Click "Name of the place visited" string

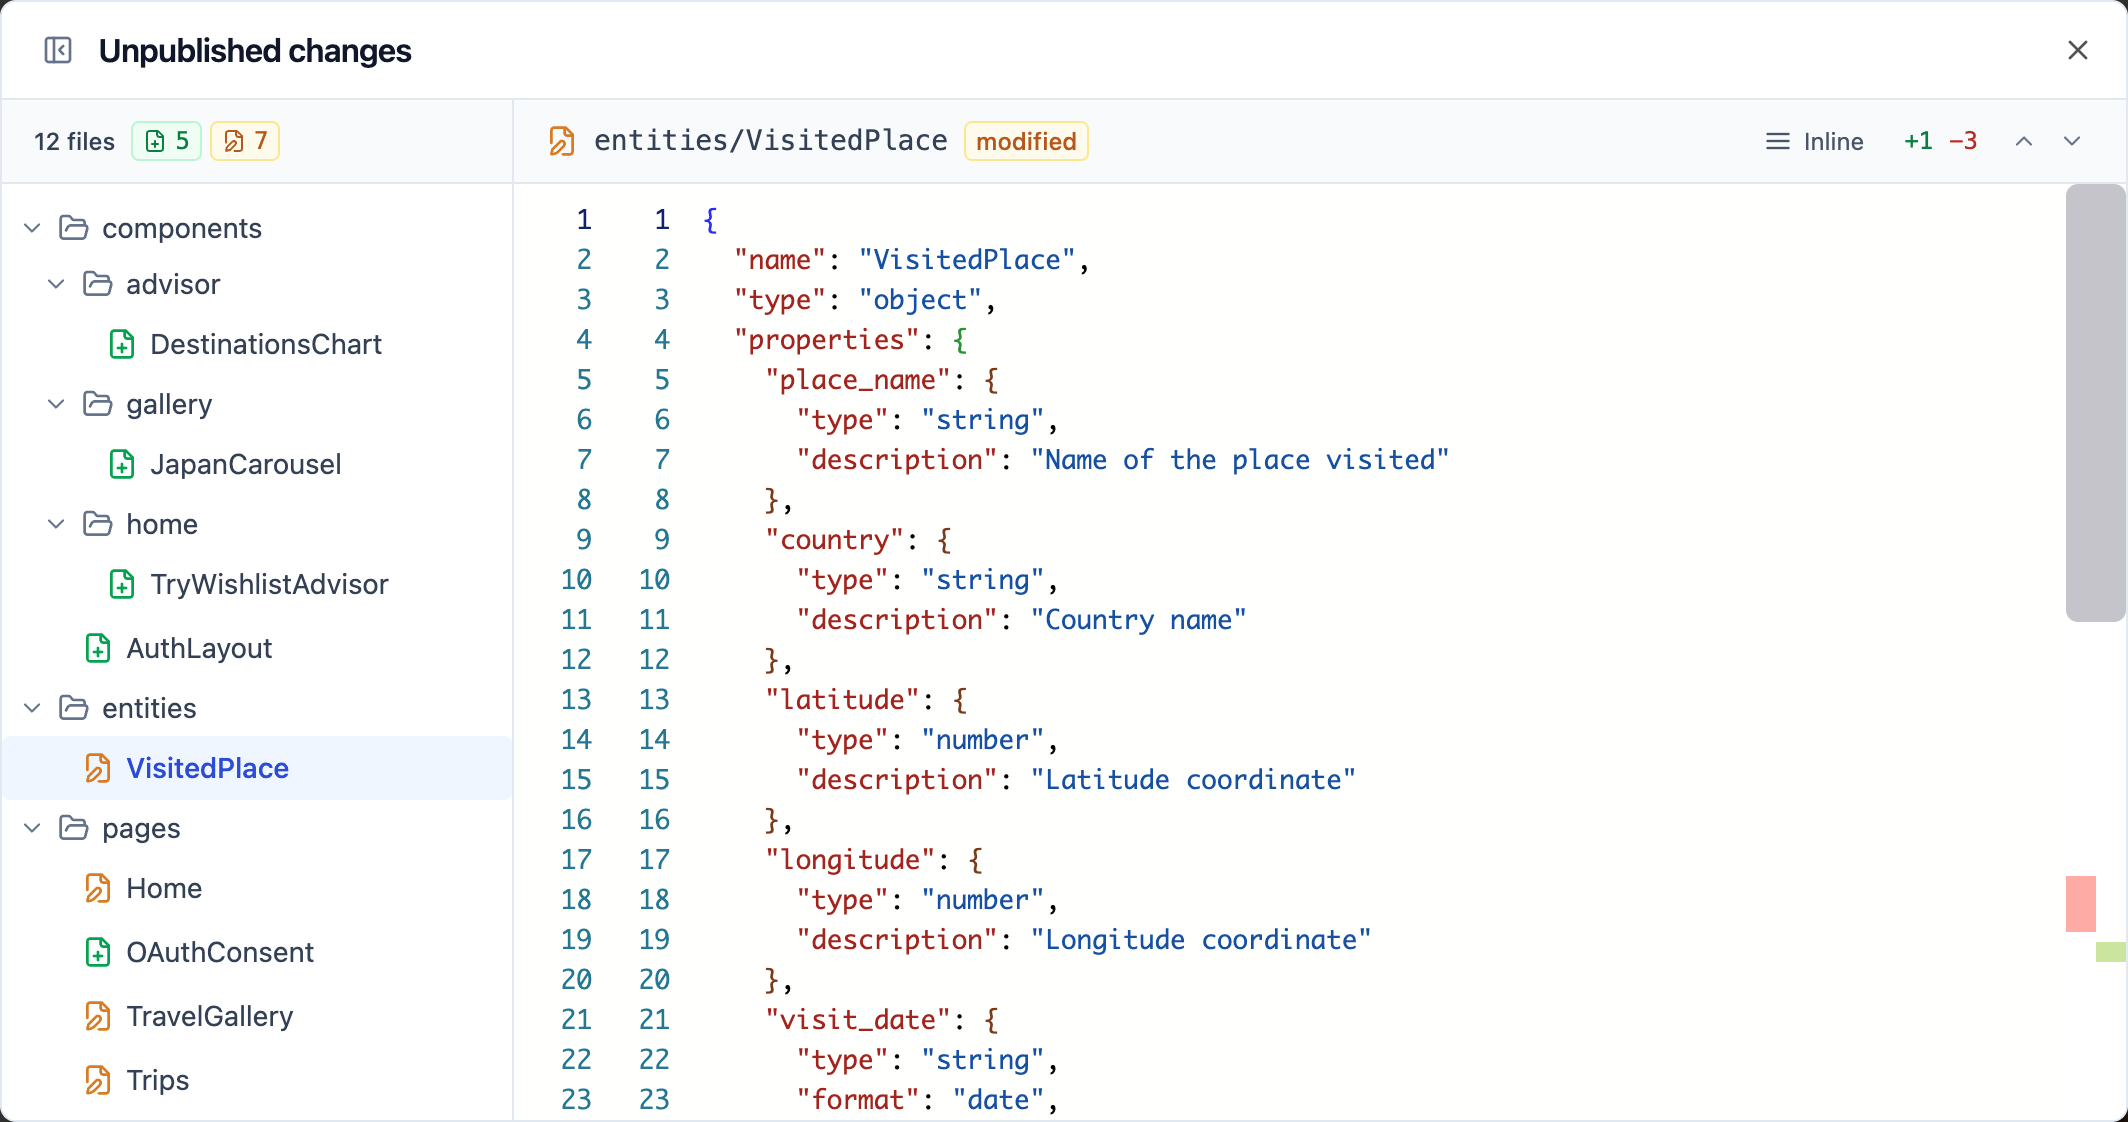pyautogui.click(x=1240, y=460)
